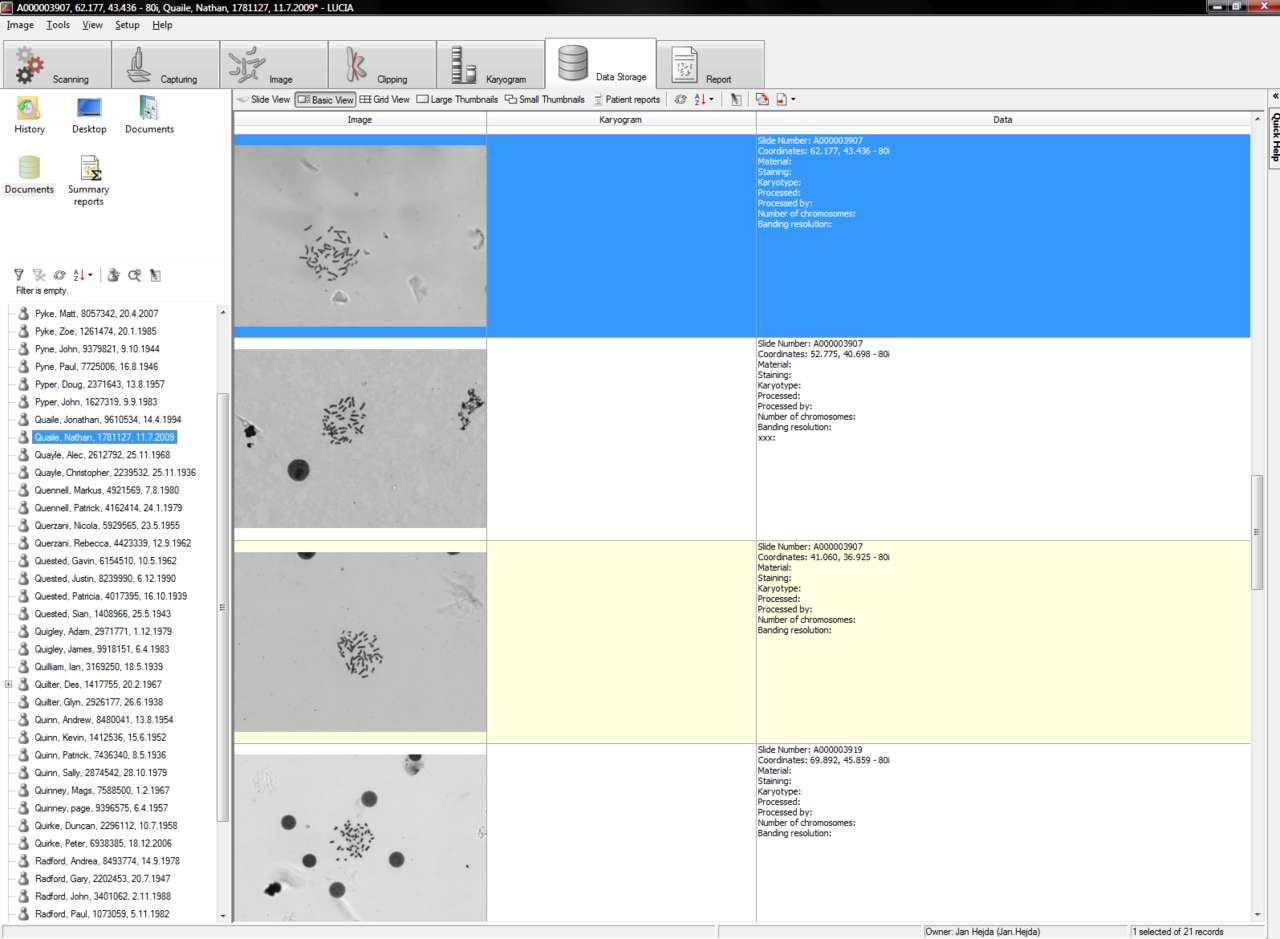Click the patient tree vertical scrollbar
The height and width of the screenshot is (939, 1280).
223,607
